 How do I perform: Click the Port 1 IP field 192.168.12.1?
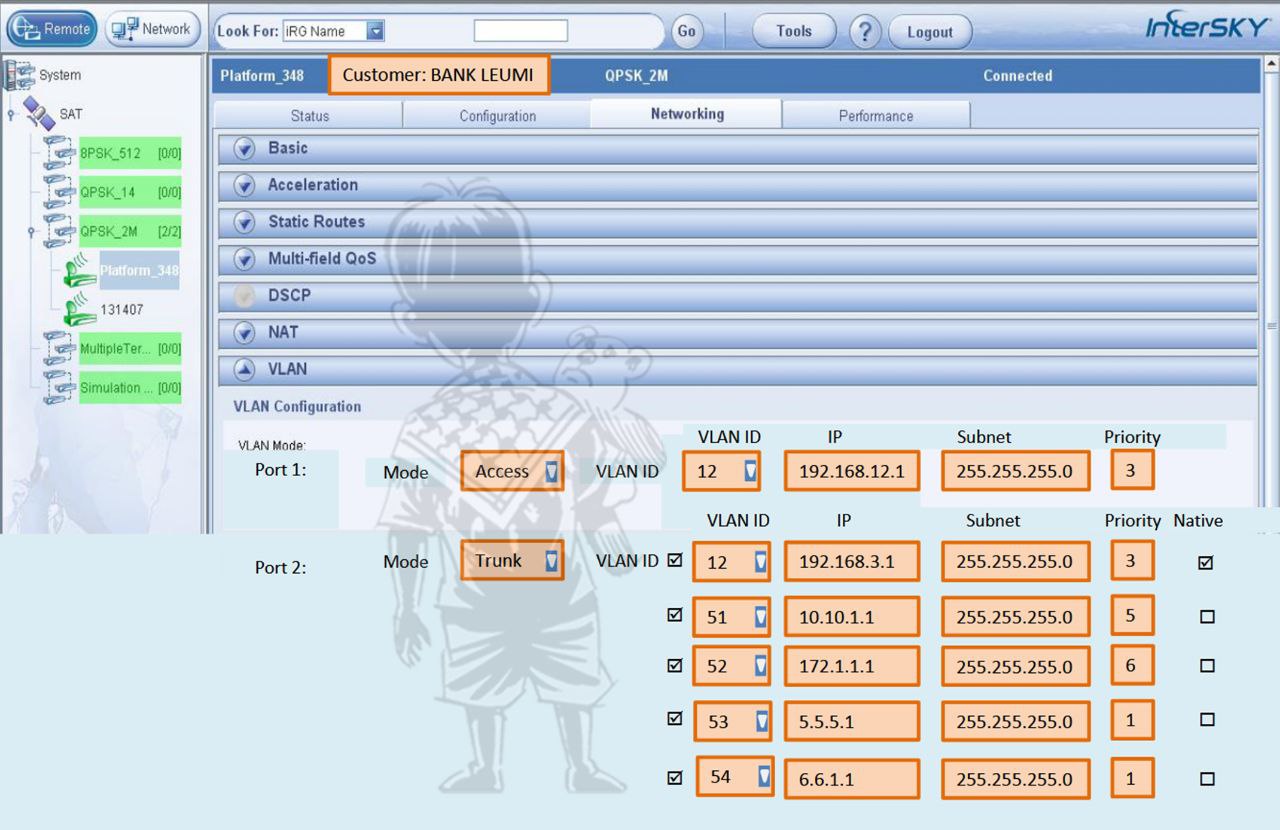coord(851,472)
